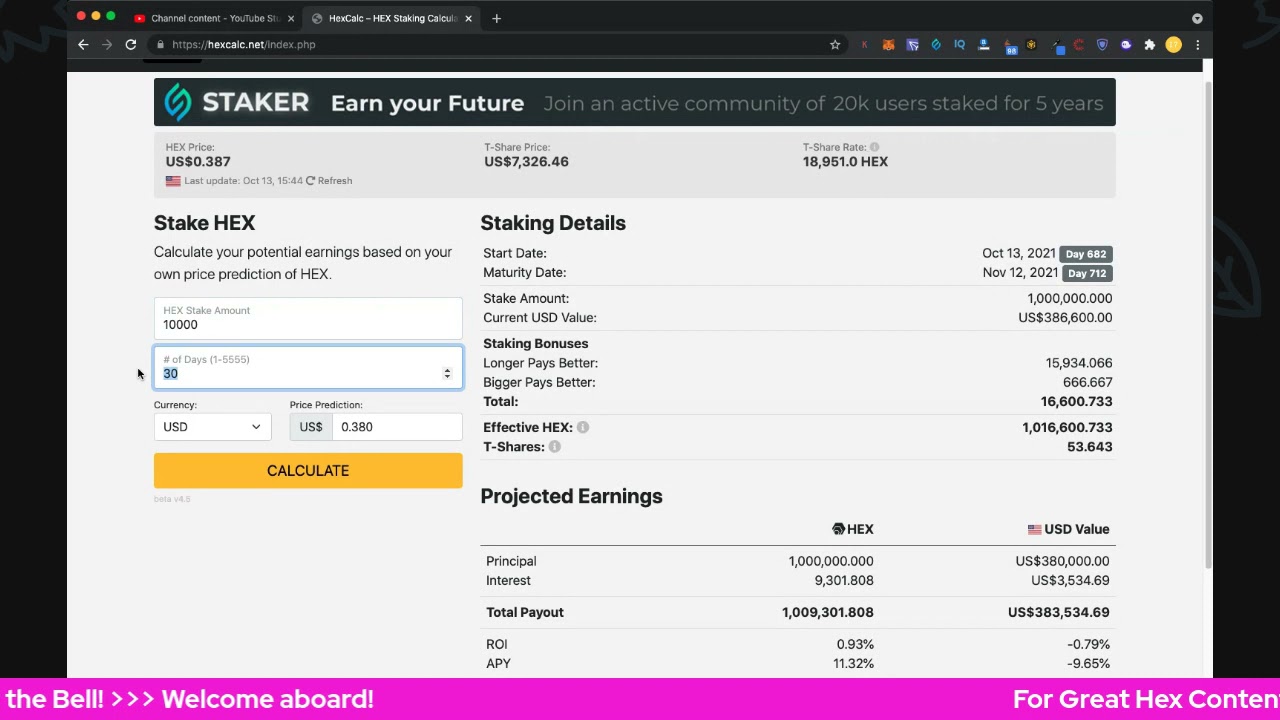Click the teal S-shaped extension icon

tap(936, 44)
